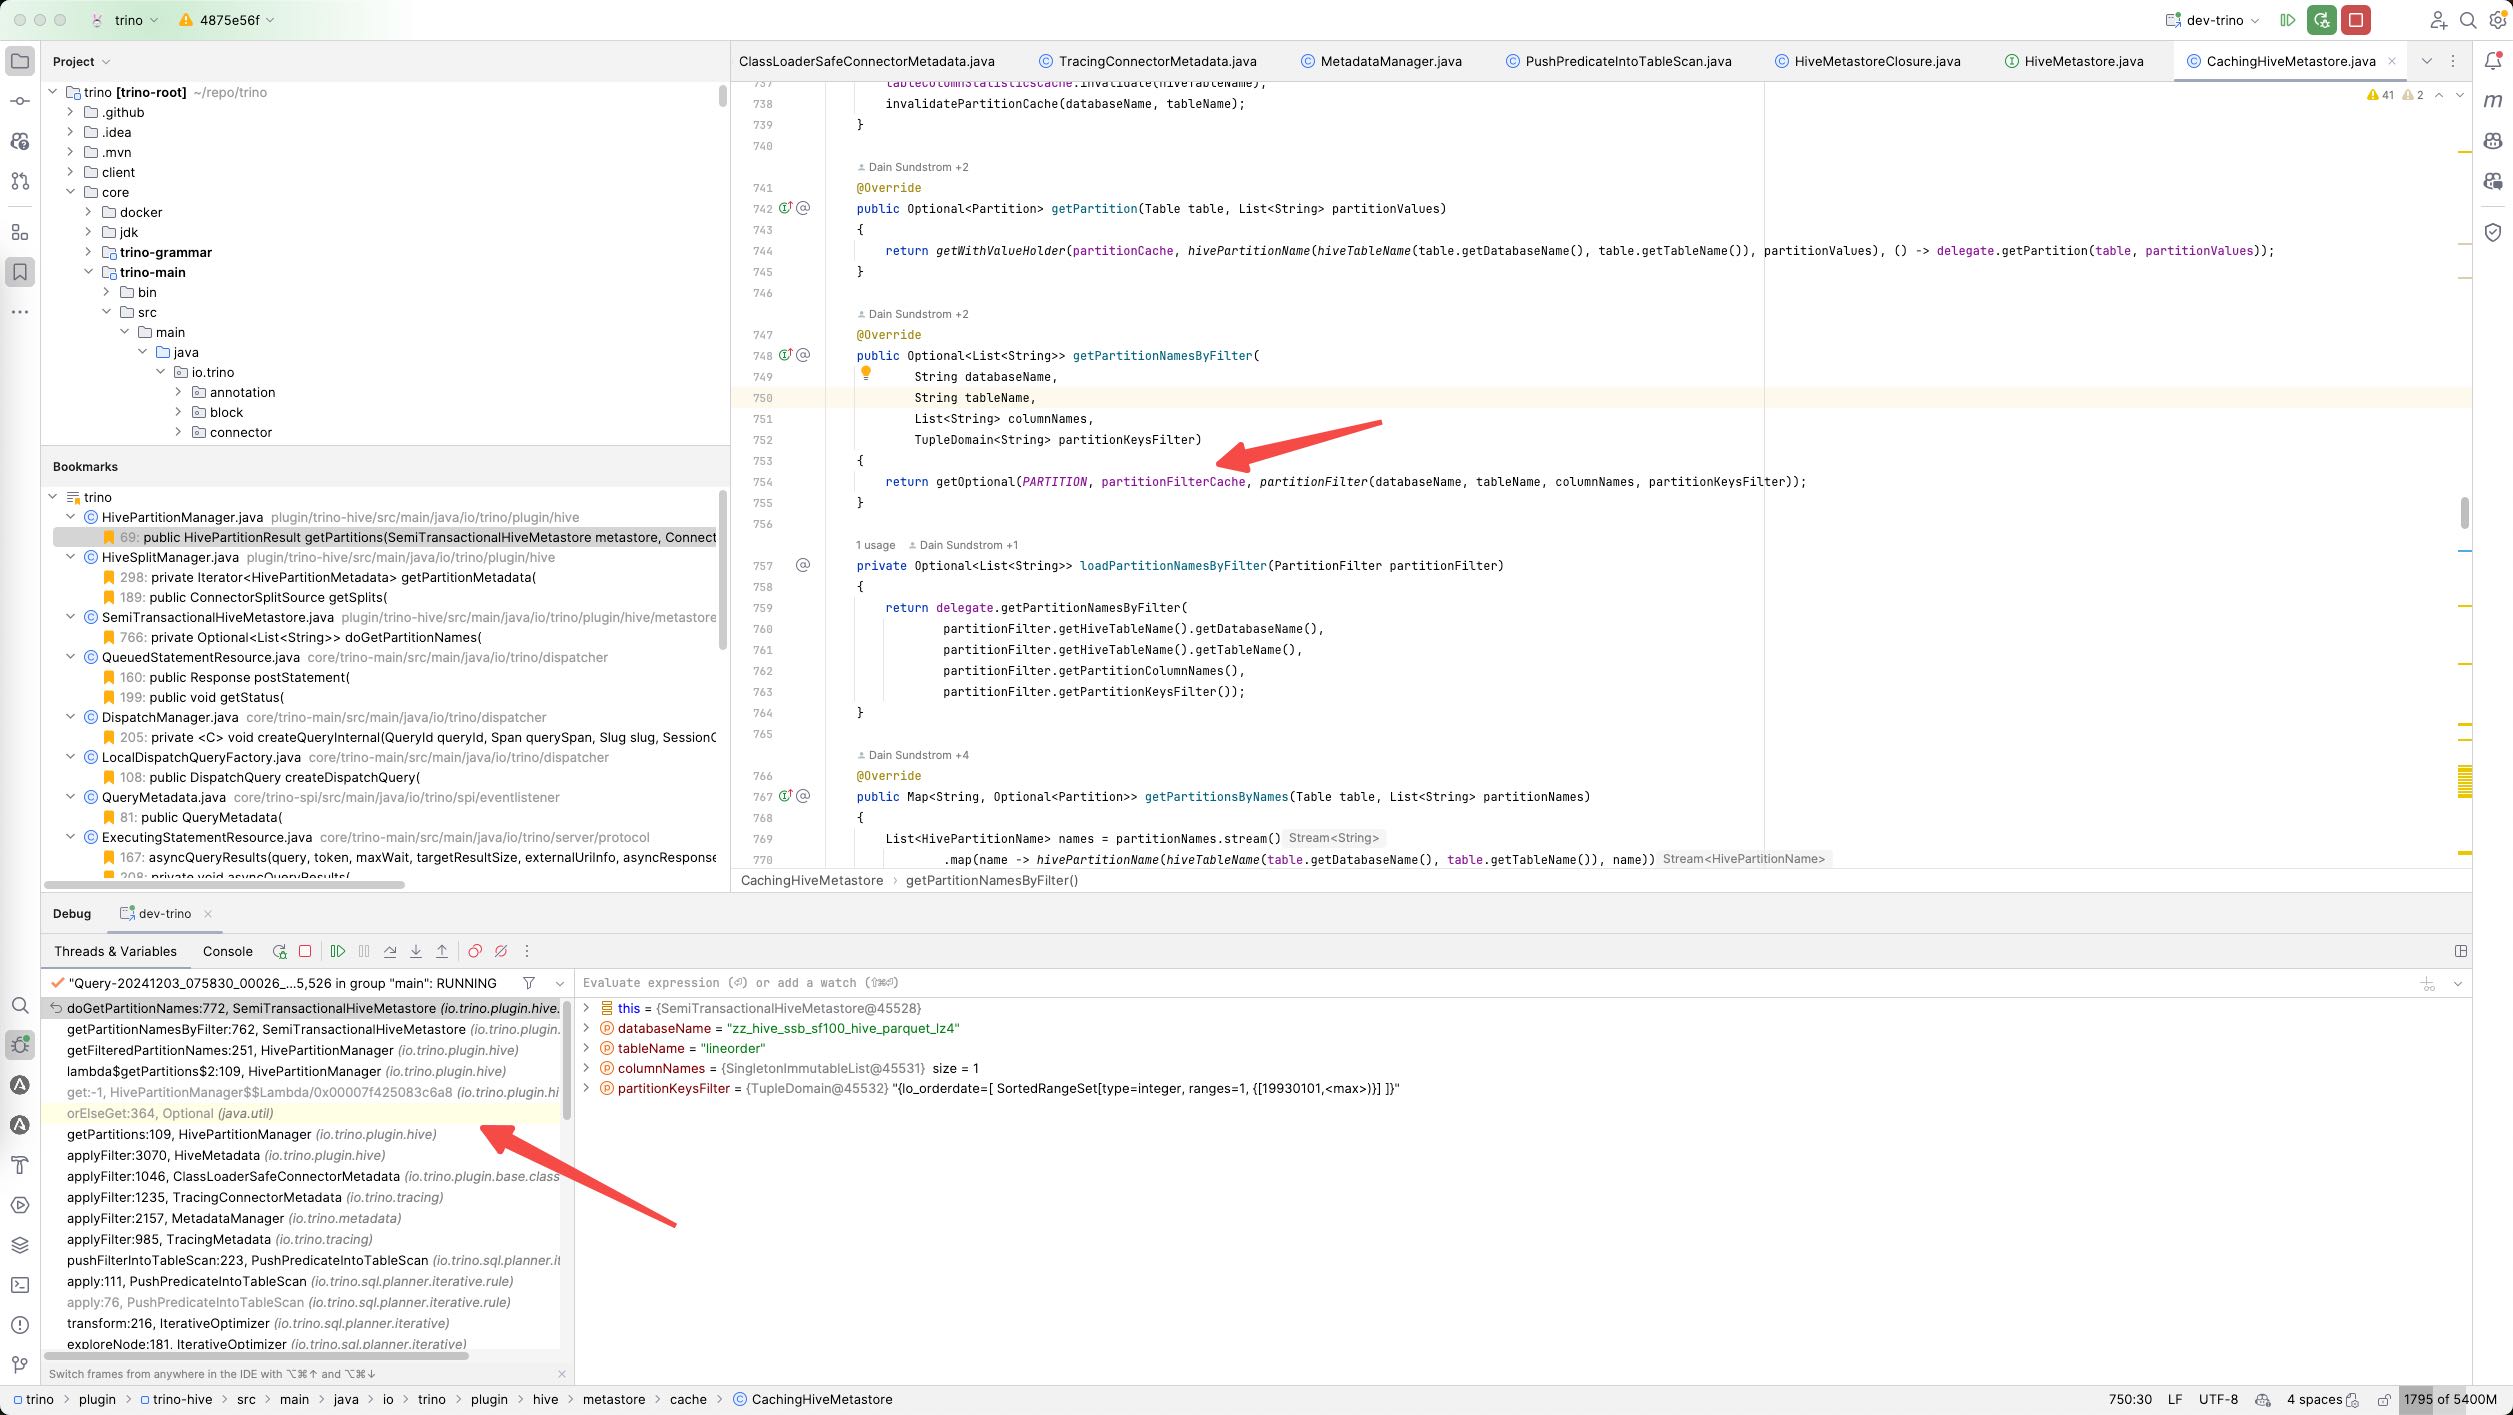2513x1415 pixels.
Task: Click the Step Over button
Action: [x=390, y=951]
